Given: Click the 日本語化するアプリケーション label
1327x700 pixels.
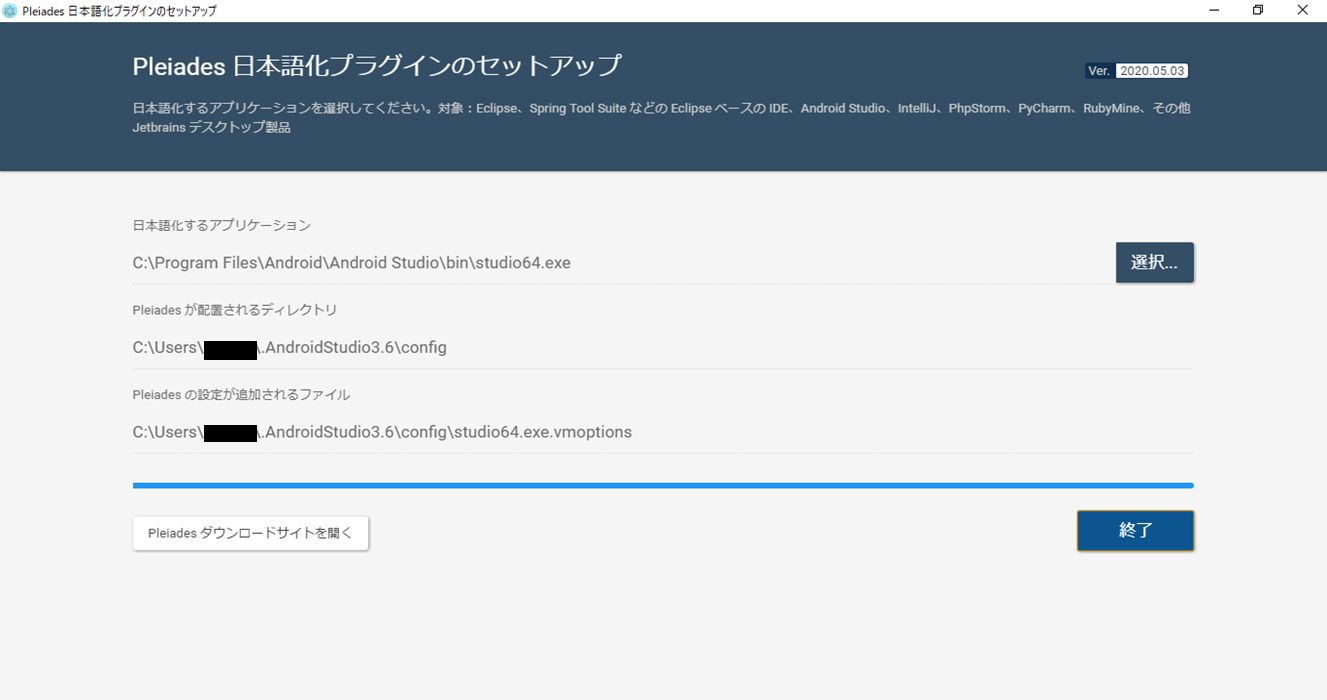Looking at the screenshot, I should [222, 226].
